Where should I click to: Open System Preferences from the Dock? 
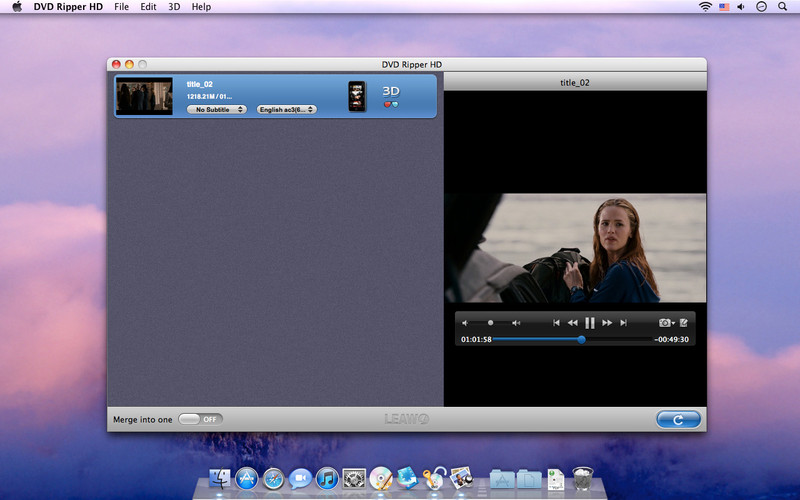pyautogui.click(x=354, y=479)
